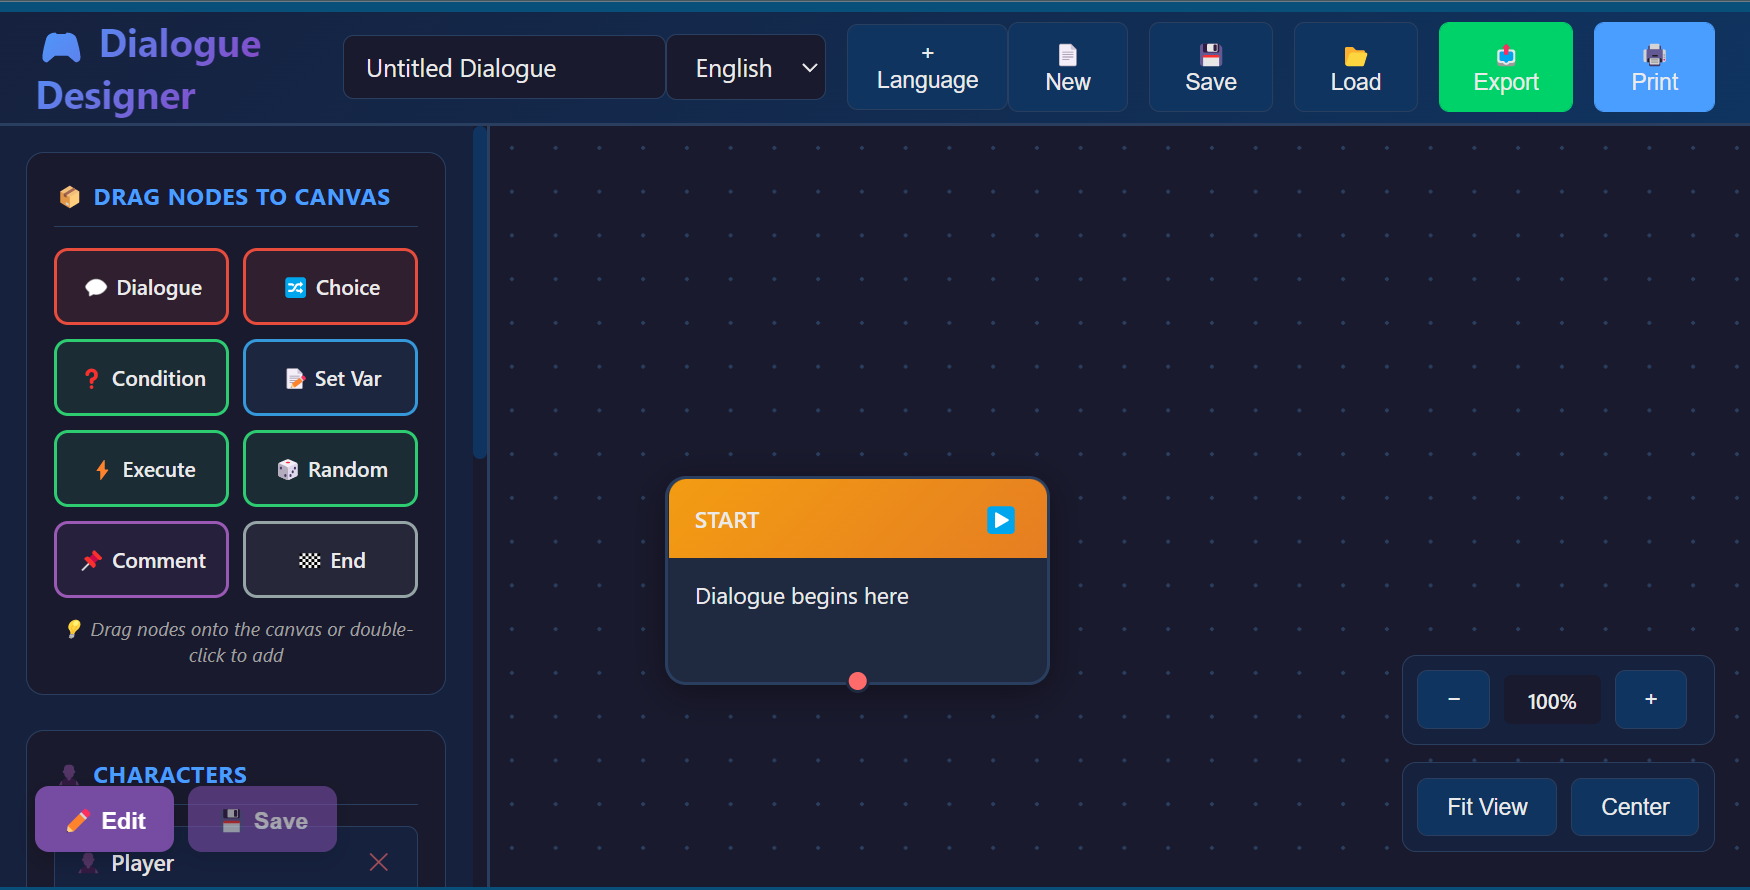The height and width of the screenshot is (890, 1750).
Task: Click the purple Save button beside Edit
Action: click(263, 820)
